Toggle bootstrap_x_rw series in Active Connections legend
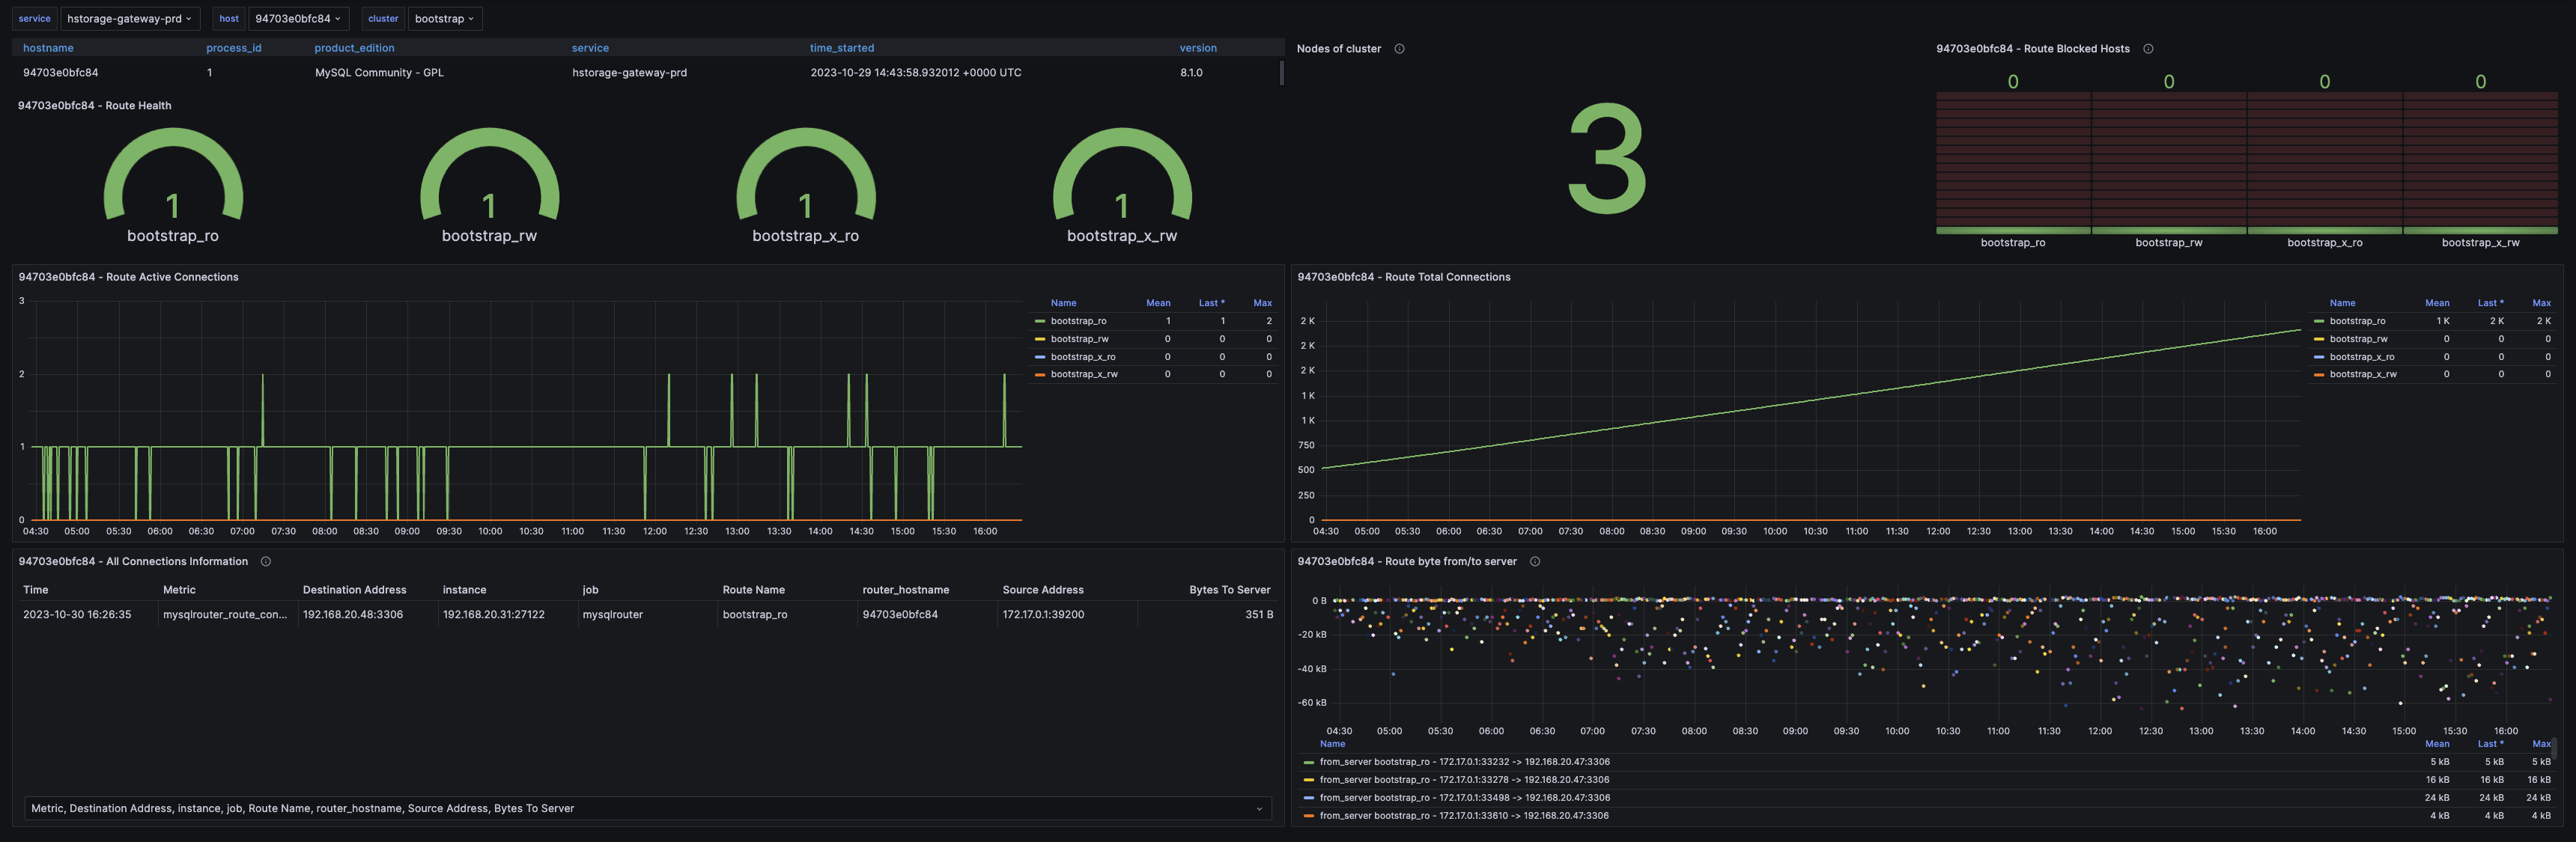2576x842 pixels. 1084,374
